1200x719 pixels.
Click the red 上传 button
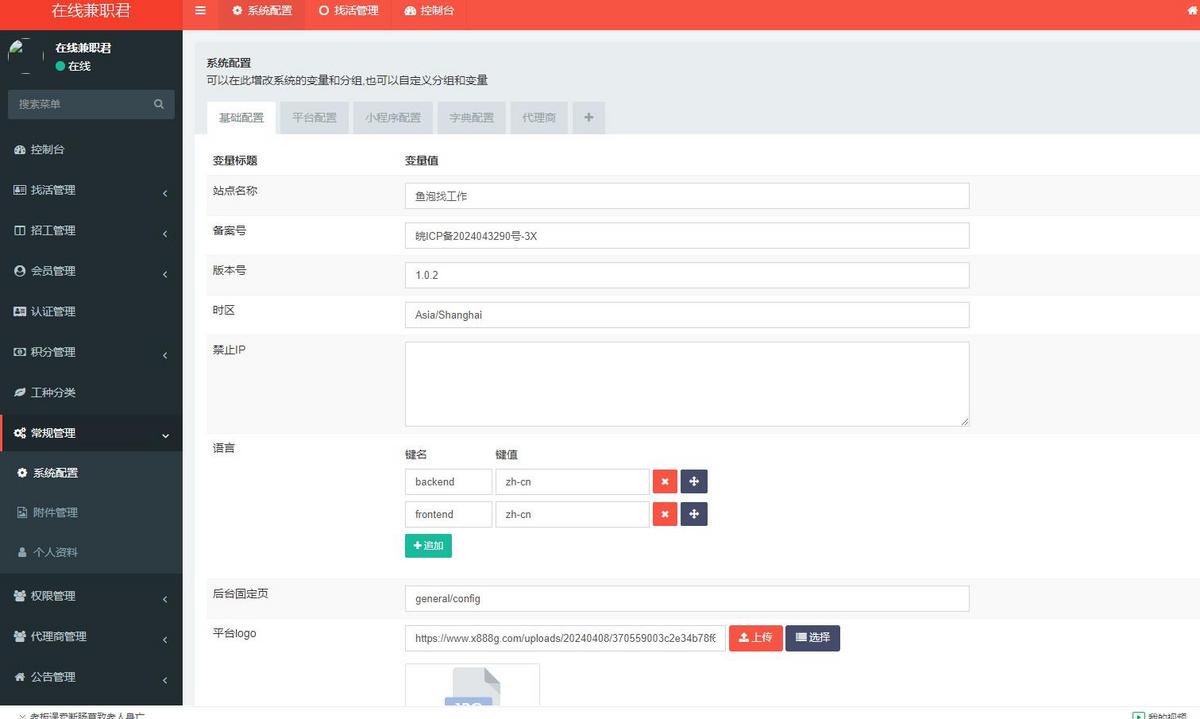pos(755,638)
